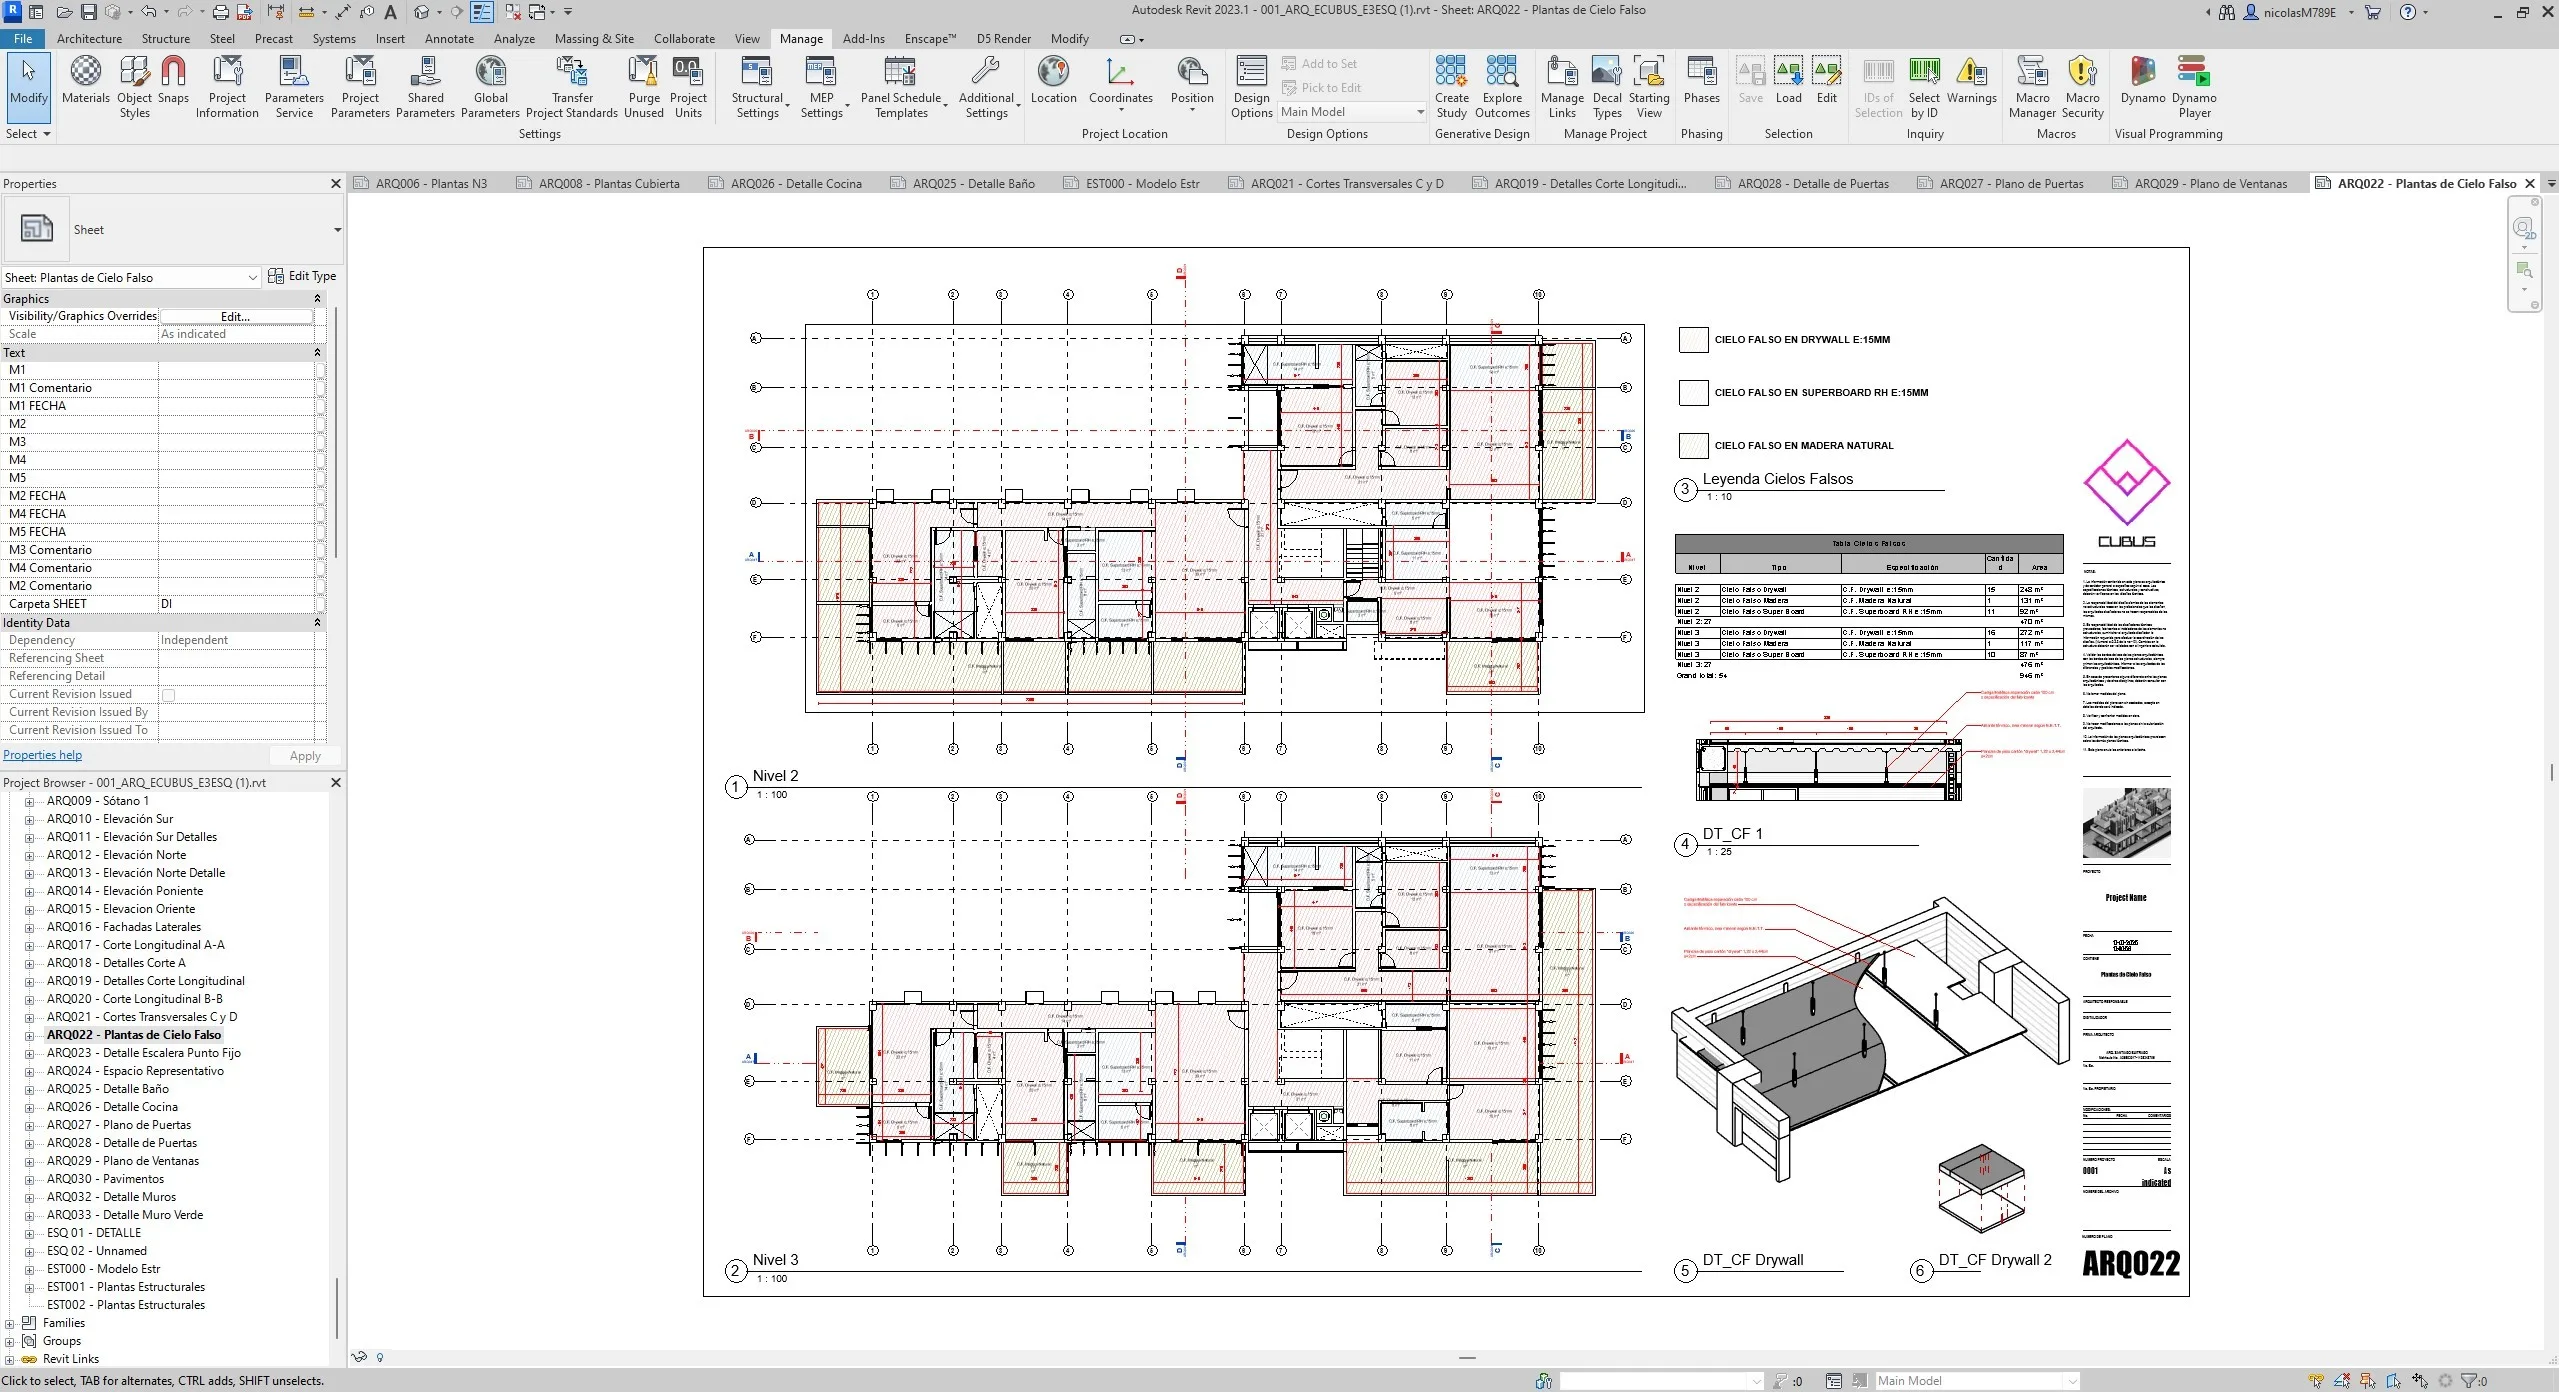Open Macro Security settings
The height and width of the screenshot is (1392, 2559).
click(2082, 87)
